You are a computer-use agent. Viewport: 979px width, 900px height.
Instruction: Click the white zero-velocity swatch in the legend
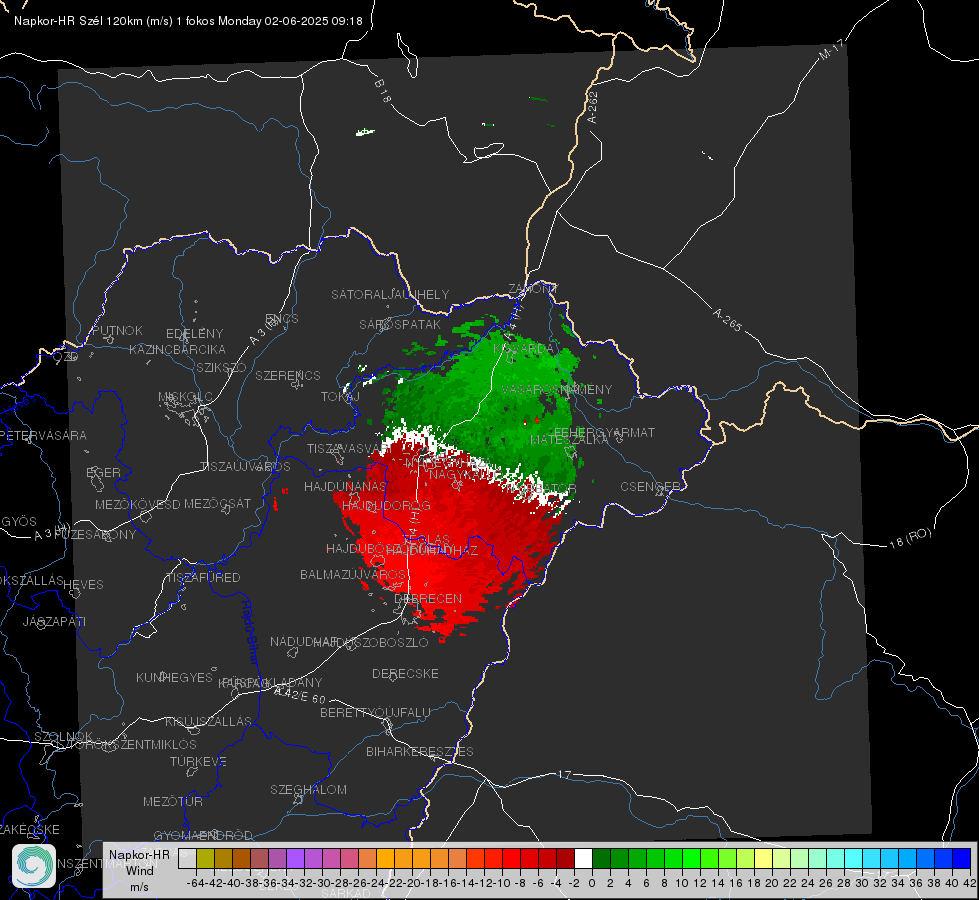pos(583,858)
